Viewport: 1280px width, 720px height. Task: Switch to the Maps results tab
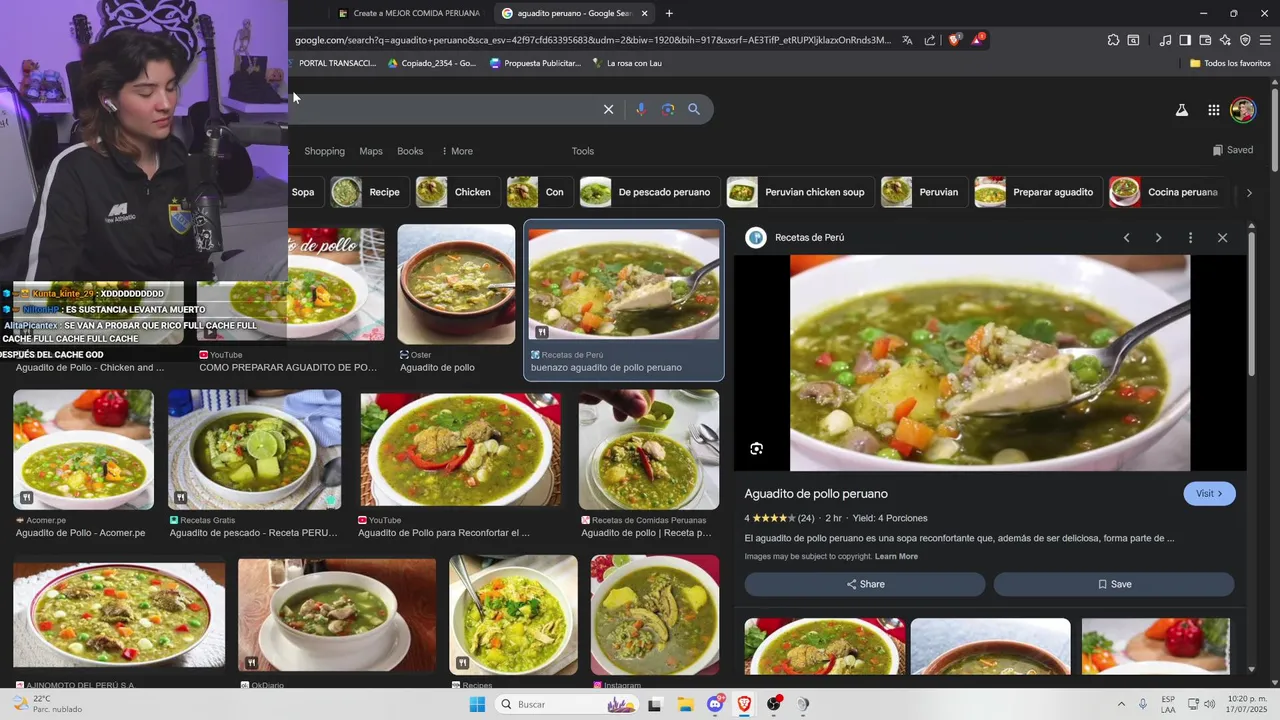(x=371, y=151)
